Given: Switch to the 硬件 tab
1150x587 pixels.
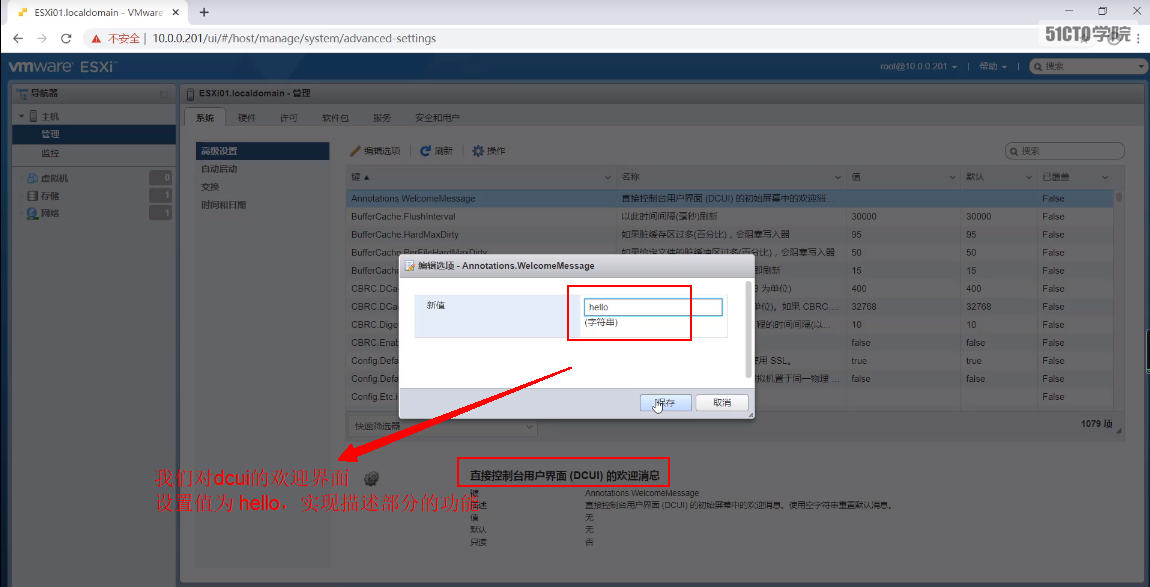Looking at the screenshot, I should coord(247,117).
